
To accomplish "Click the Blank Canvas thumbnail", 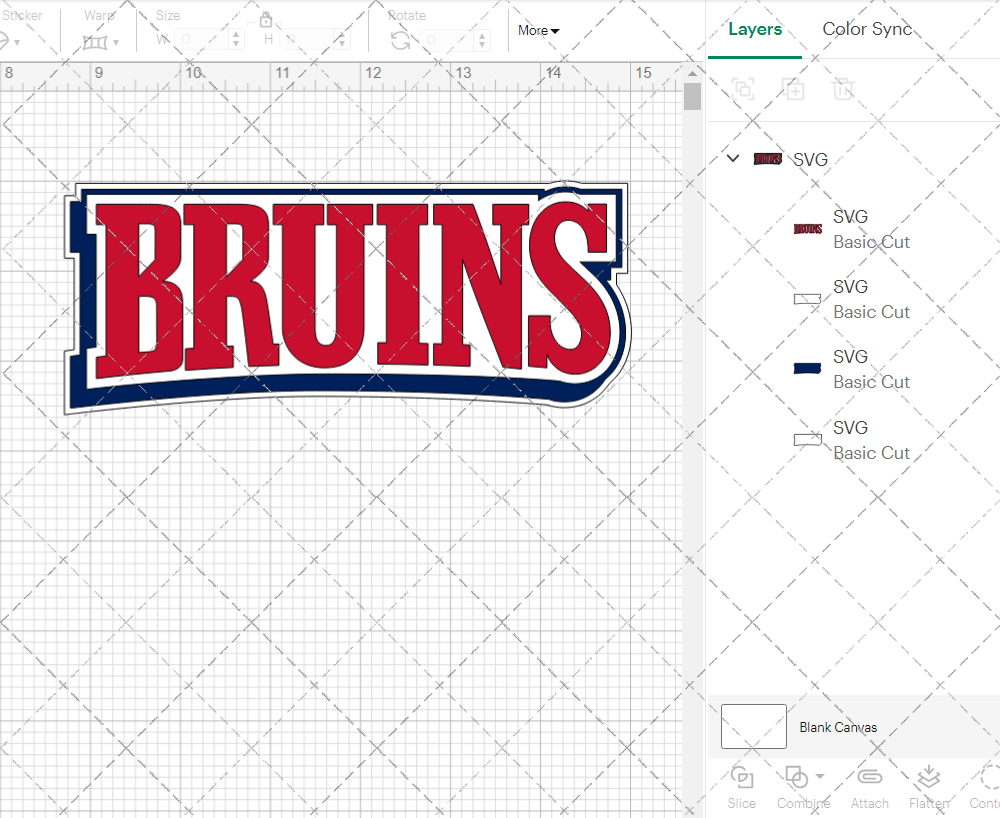I will click(753, 726).
